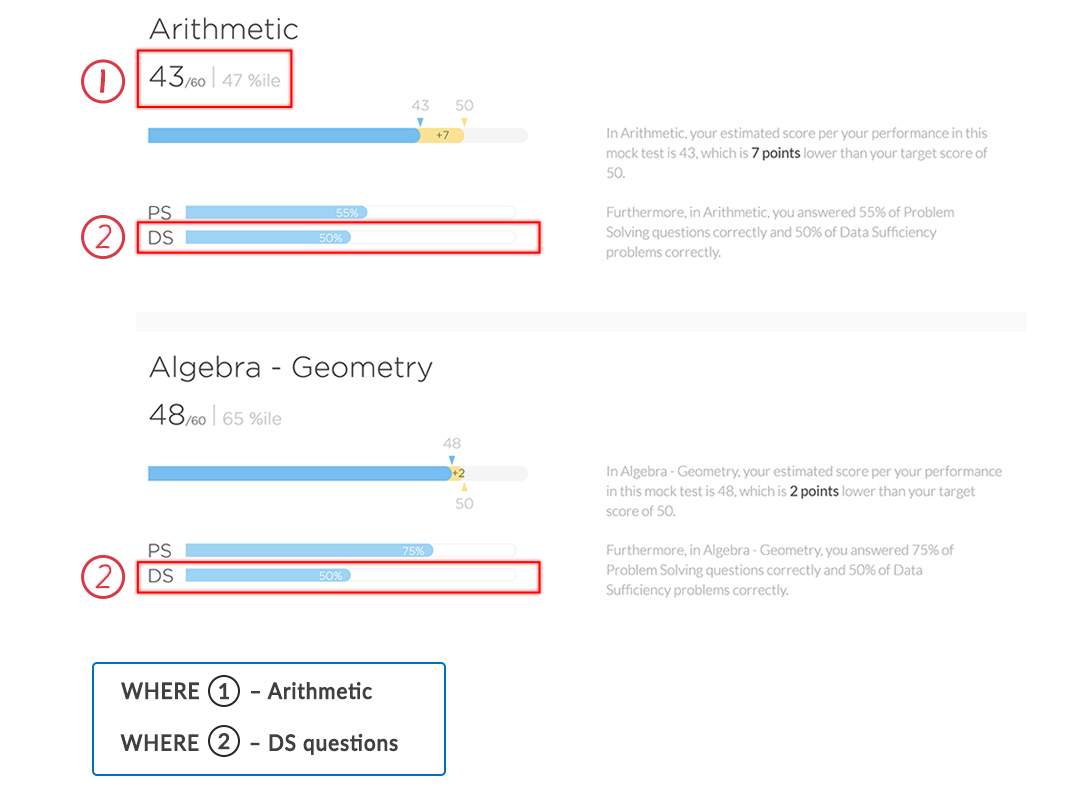Click the blue 48 marker above Algebra bar
The image size is (1080, 800).
(452, 460)
